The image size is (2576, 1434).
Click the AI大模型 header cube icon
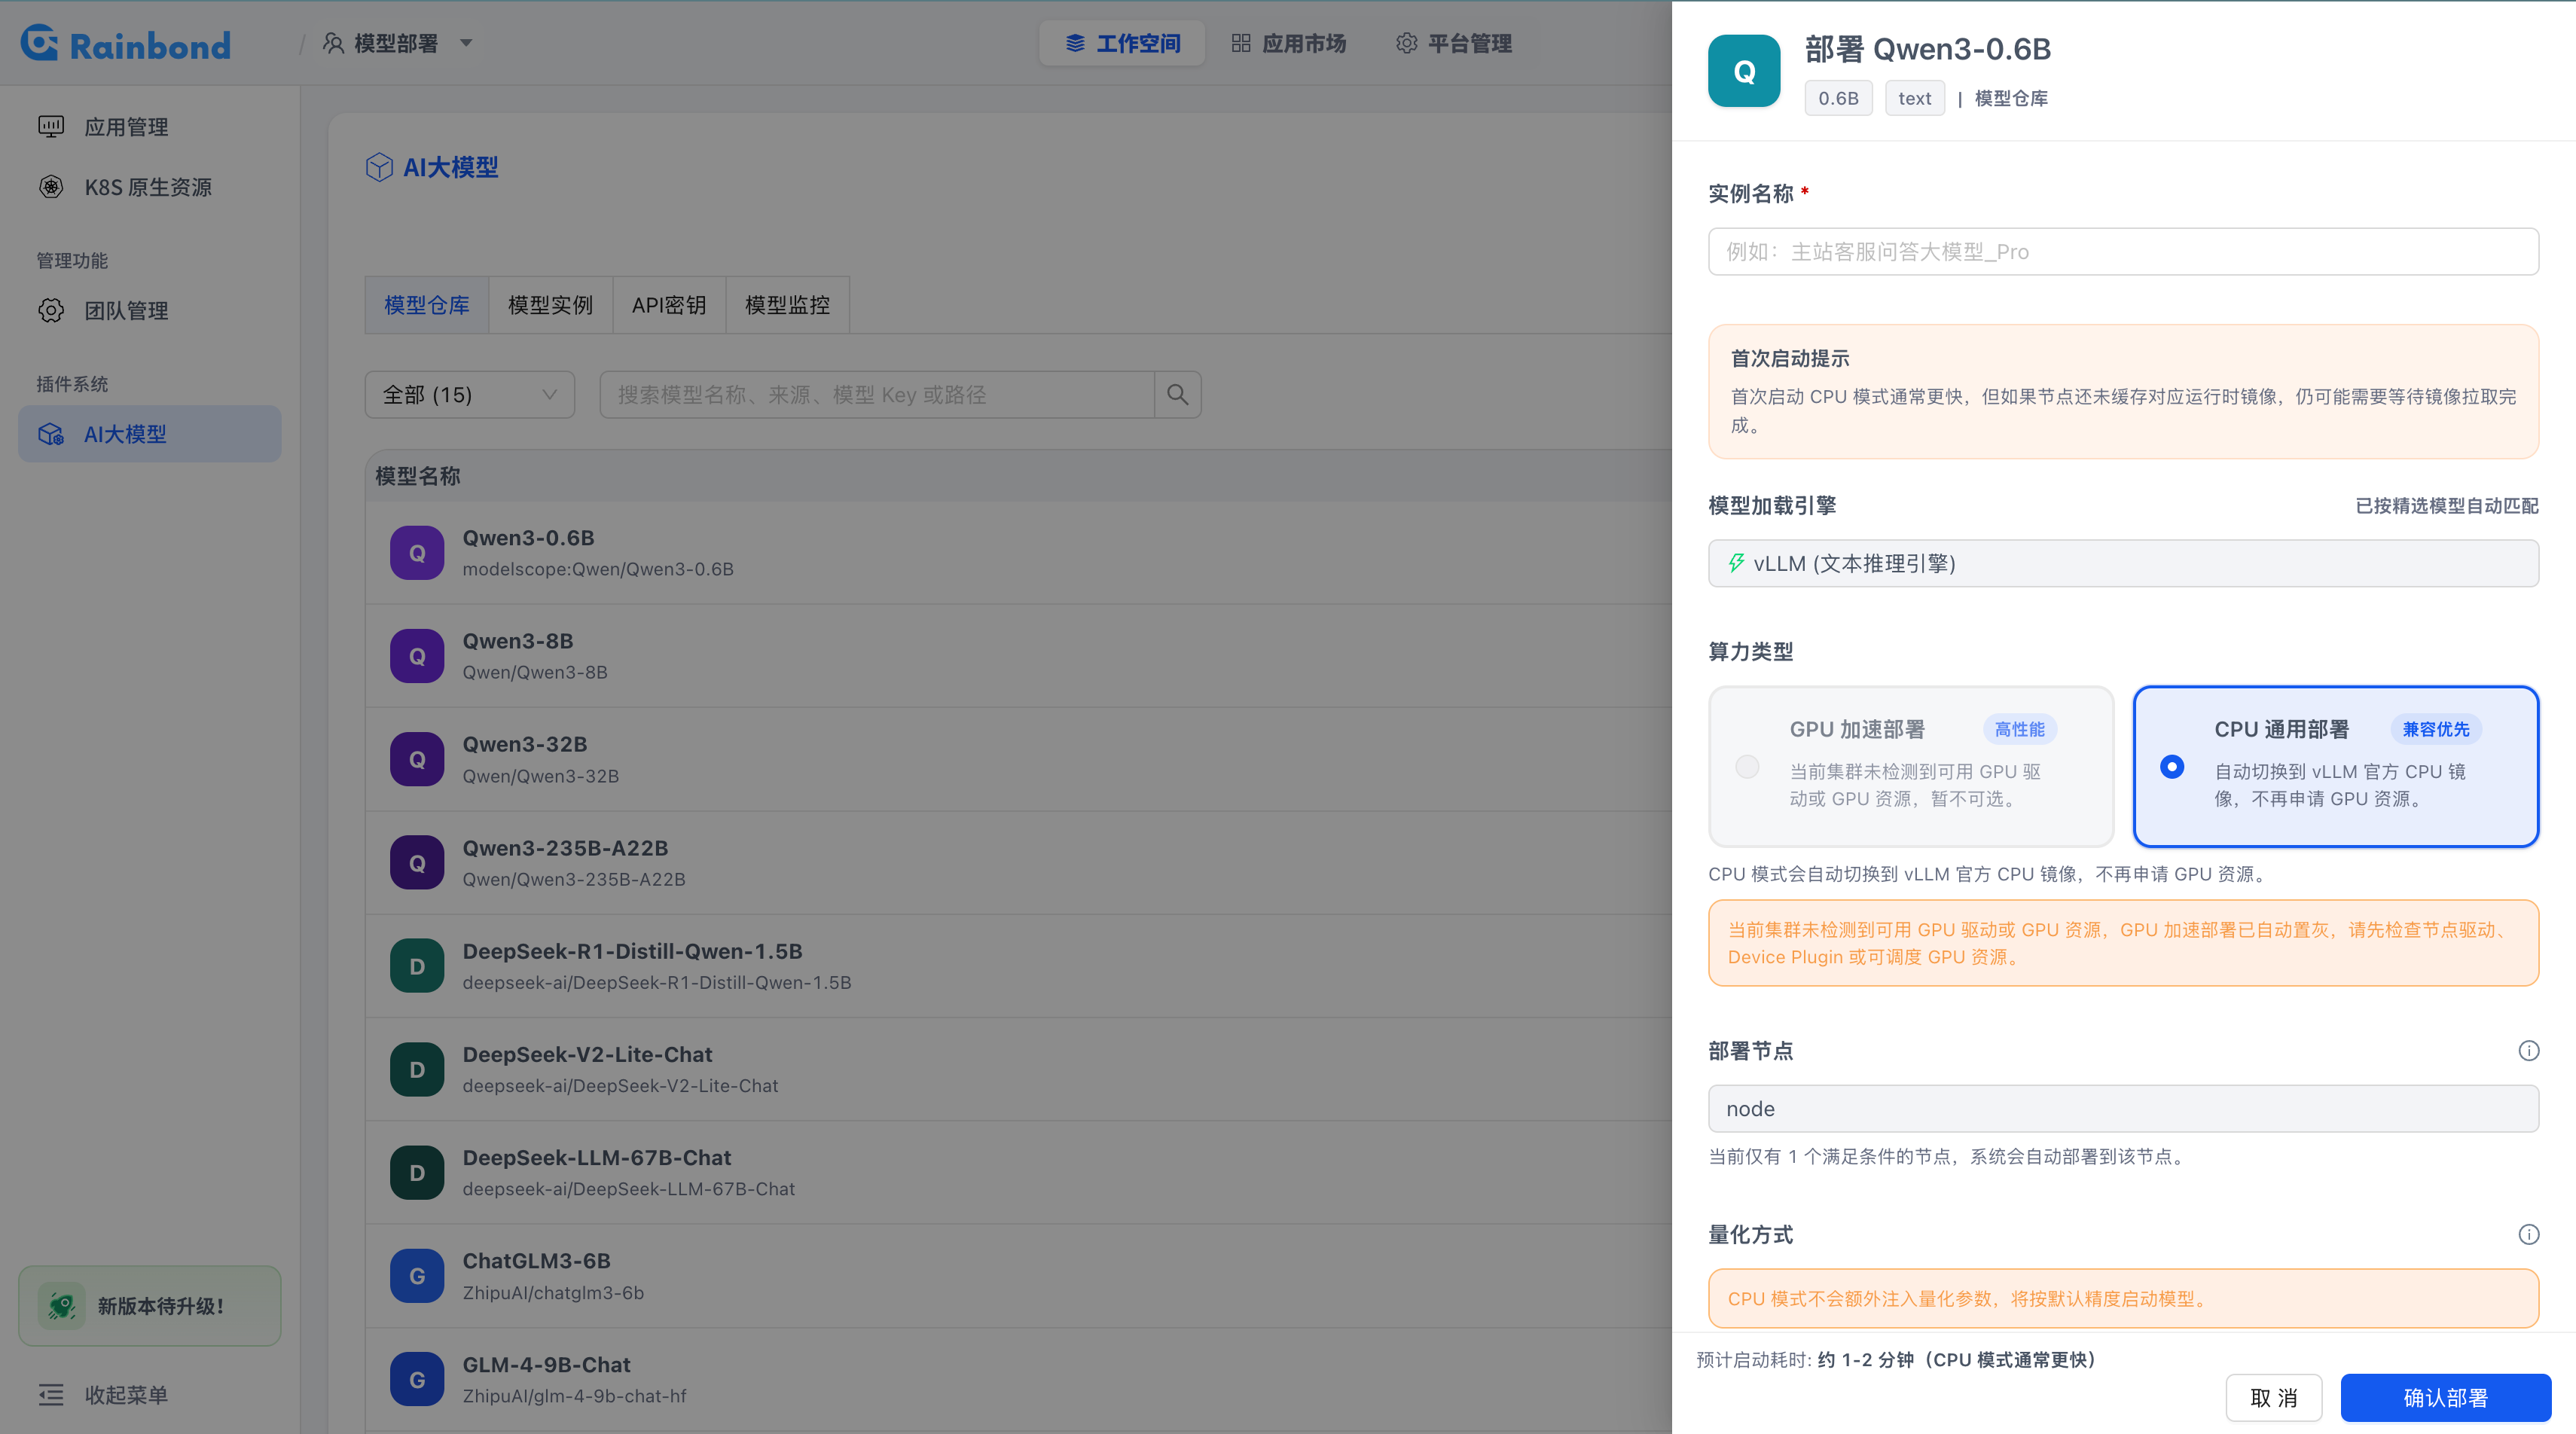click(379, 167)
